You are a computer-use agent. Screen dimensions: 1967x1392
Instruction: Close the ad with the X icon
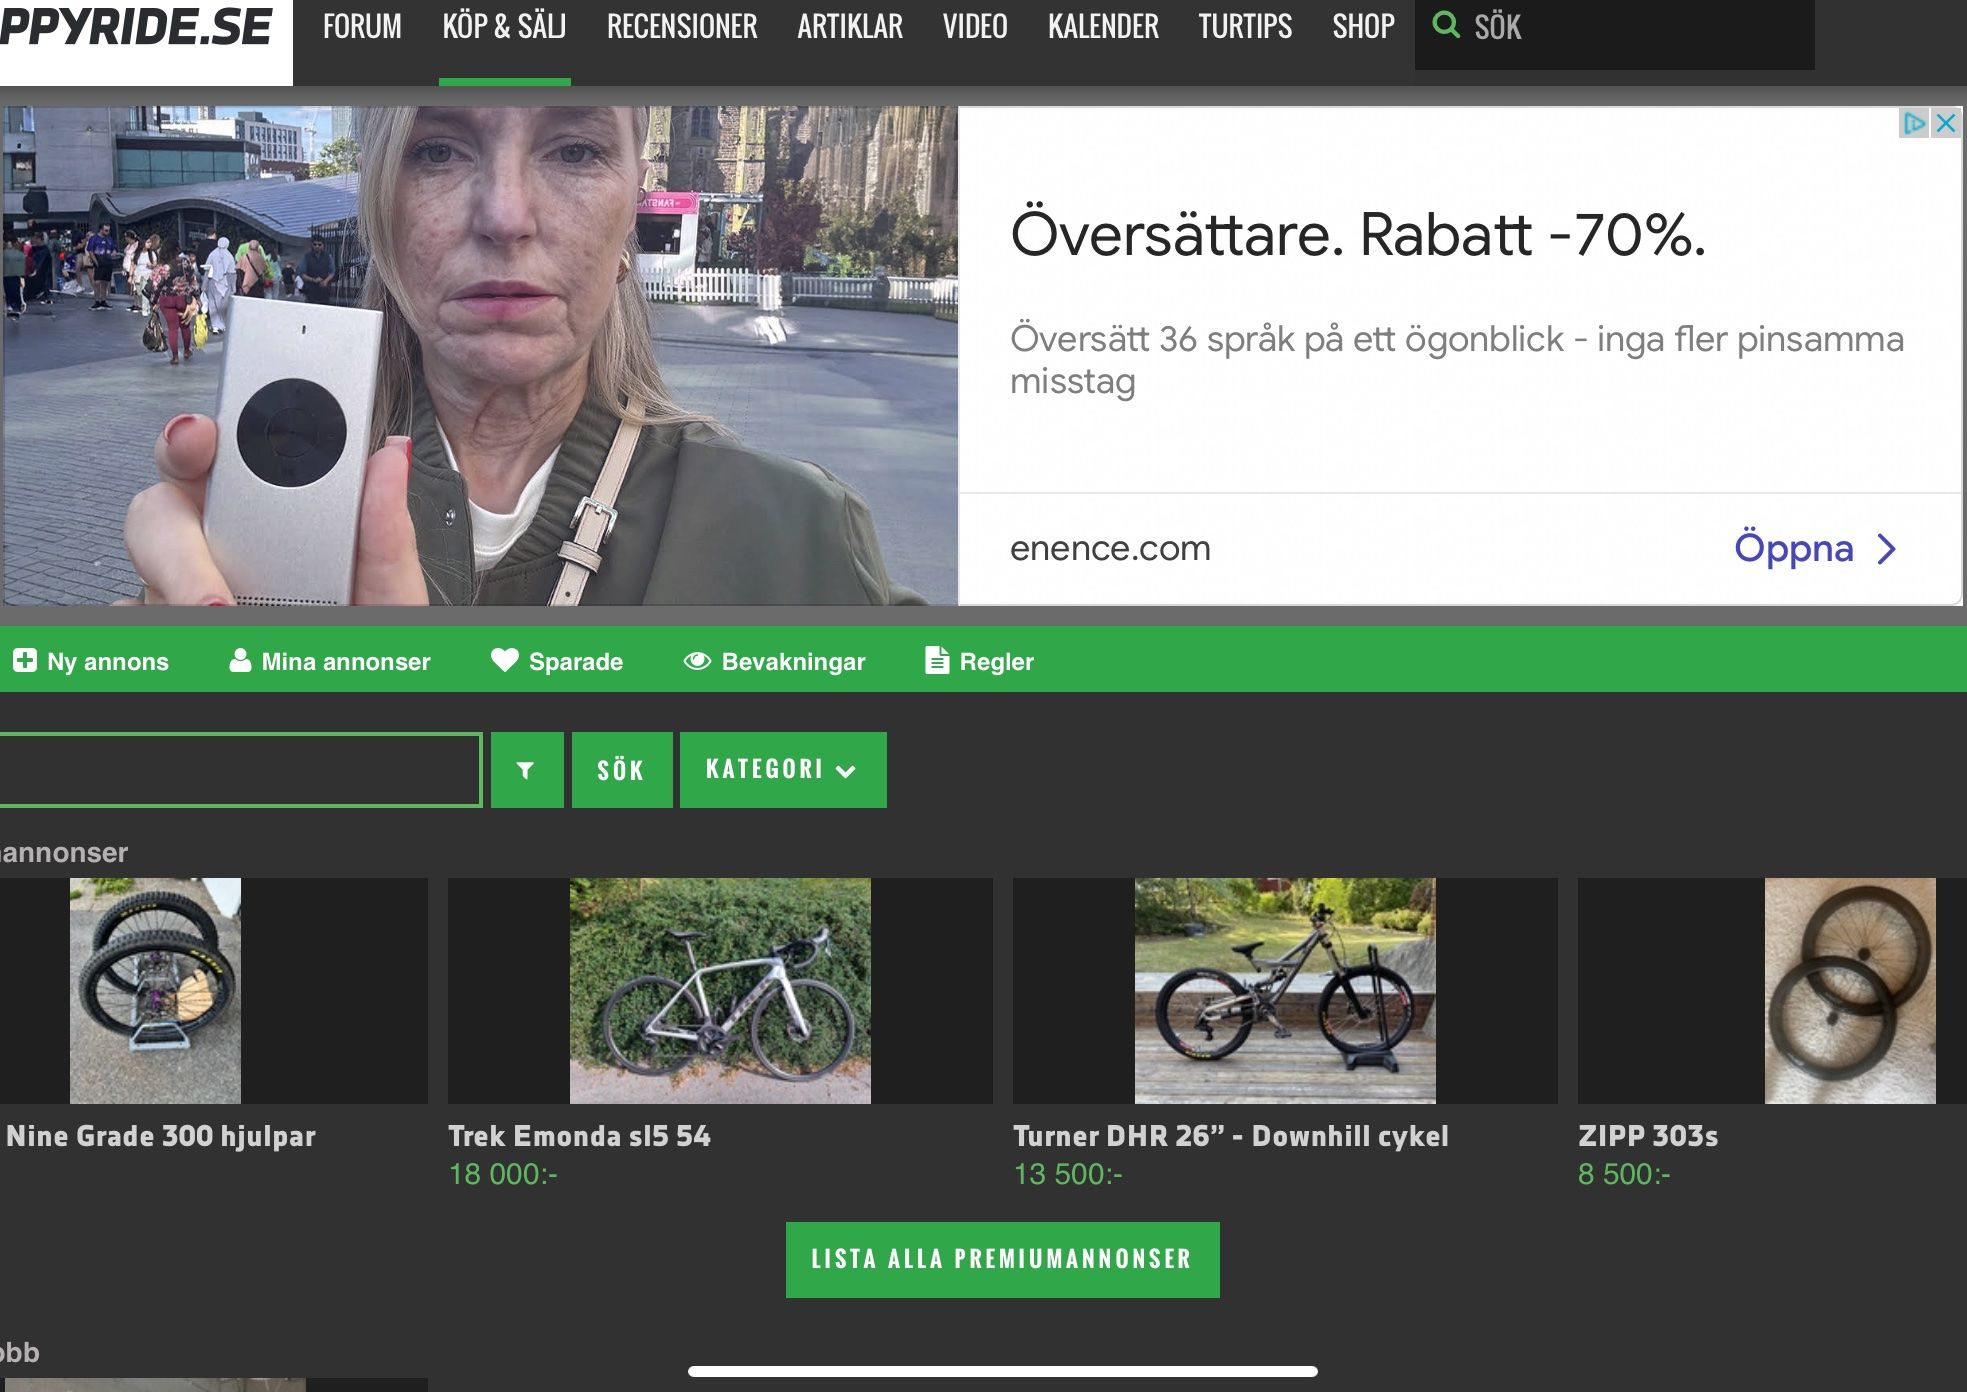coord(1945,123)
